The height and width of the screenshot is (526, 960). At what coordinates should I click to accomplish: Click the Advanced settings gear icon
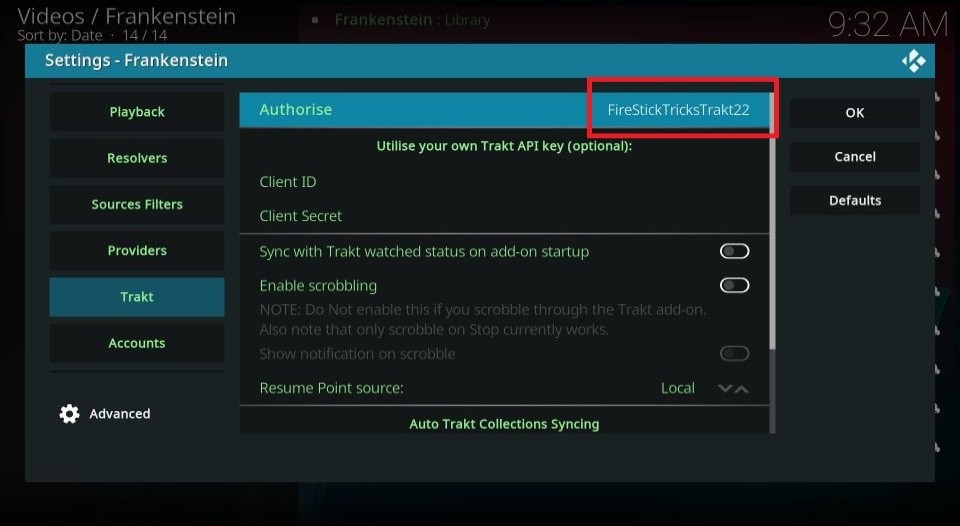pyautogui.click(x=69, y=414)
